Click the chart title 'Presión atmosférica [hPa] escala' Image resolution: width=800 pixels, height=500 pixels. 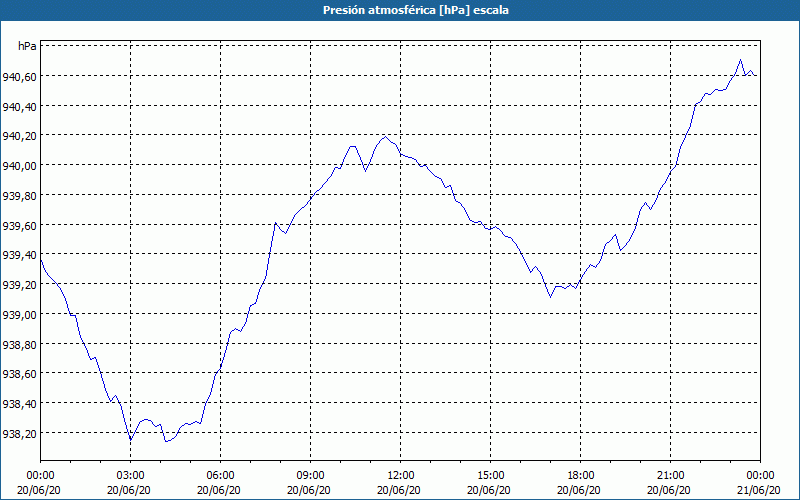(x=400, y=10)
